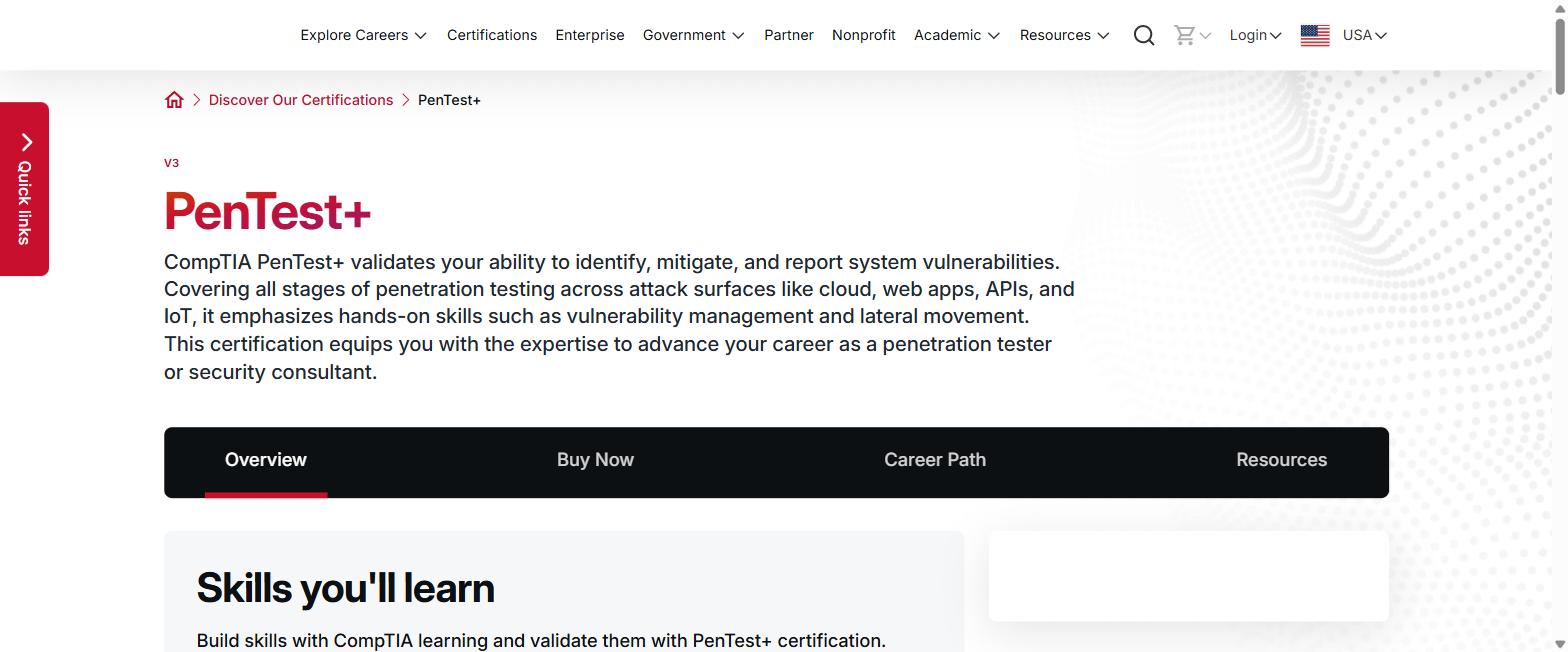Click the search magnifier icon
Screen dimensions: 1568x652
pyautogui.click(x=1144, y=35)
